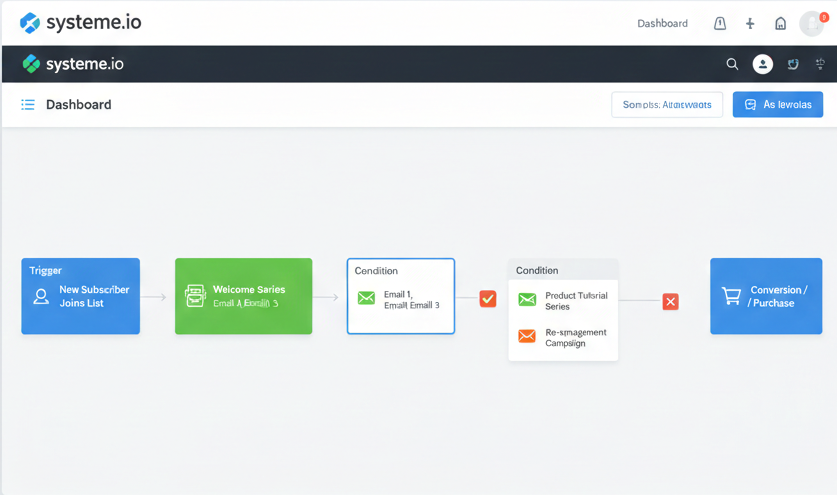Click the 'Trigger' label in blue block
This screenshot has width=837, height=495.
point(45,271)
